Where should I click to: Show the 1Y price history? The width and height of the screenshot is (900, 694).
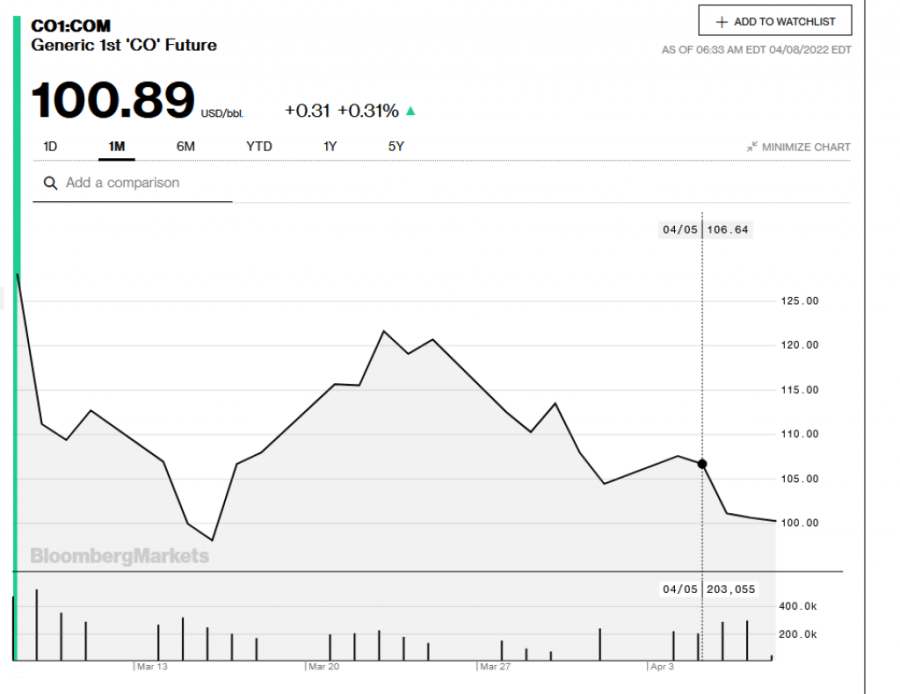click(330, 147)
